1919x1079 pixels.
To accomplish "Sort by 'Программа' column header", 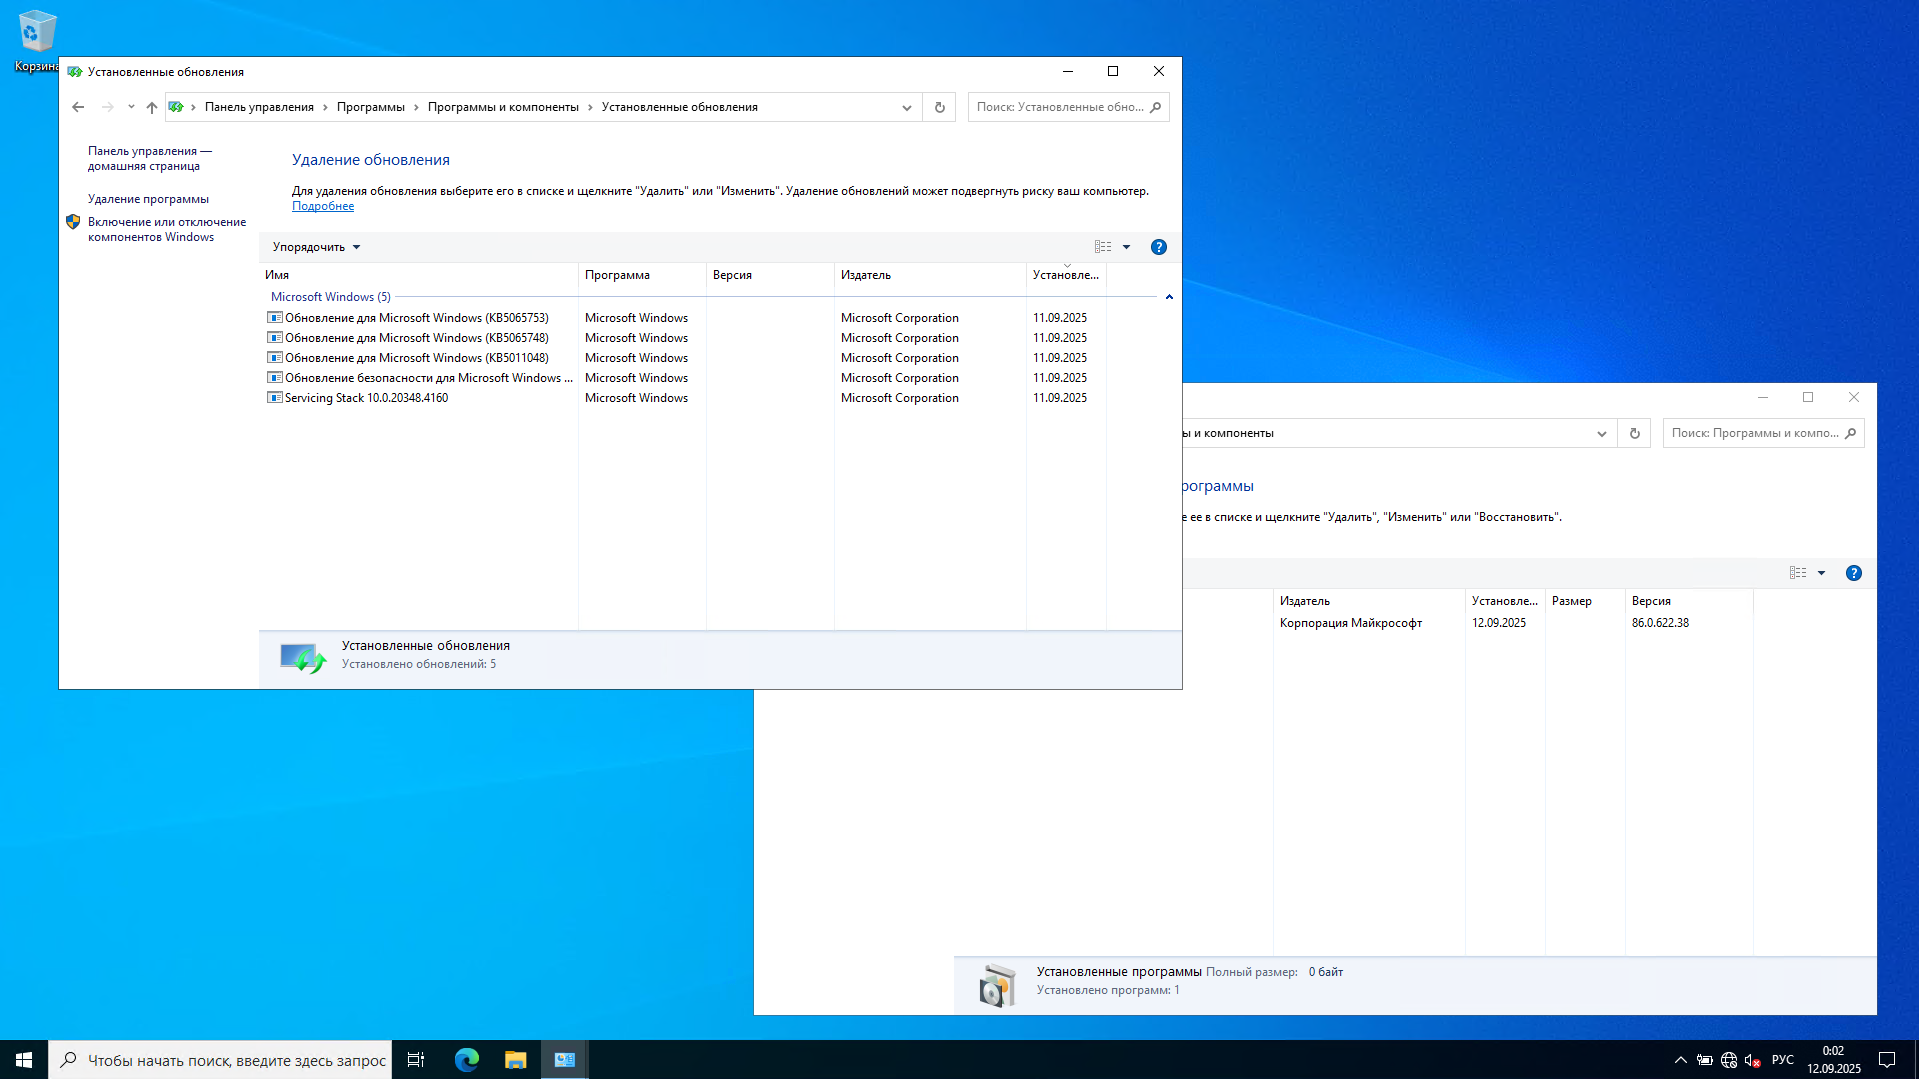I will point(642,275).
